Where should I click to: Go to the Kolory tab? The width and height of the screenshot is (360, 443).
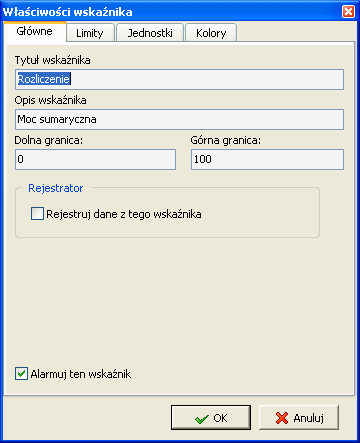pyautogui.click(x=211, y=33)
